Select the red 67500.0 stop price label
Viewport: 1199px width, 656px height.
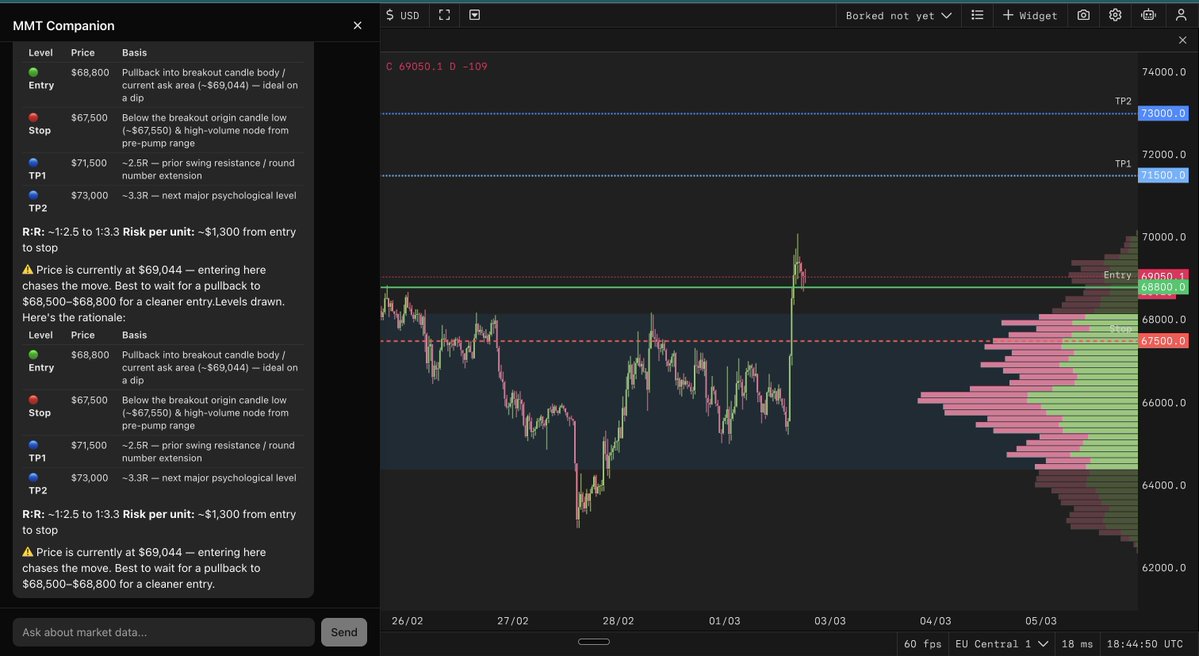(1163, 341)
